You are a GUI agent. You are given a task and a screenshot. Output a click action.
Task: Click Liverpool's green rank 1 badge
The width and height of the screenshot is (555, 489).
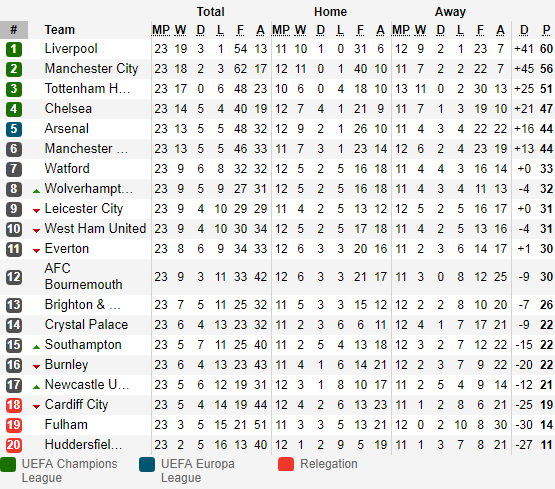click(14, 49)
